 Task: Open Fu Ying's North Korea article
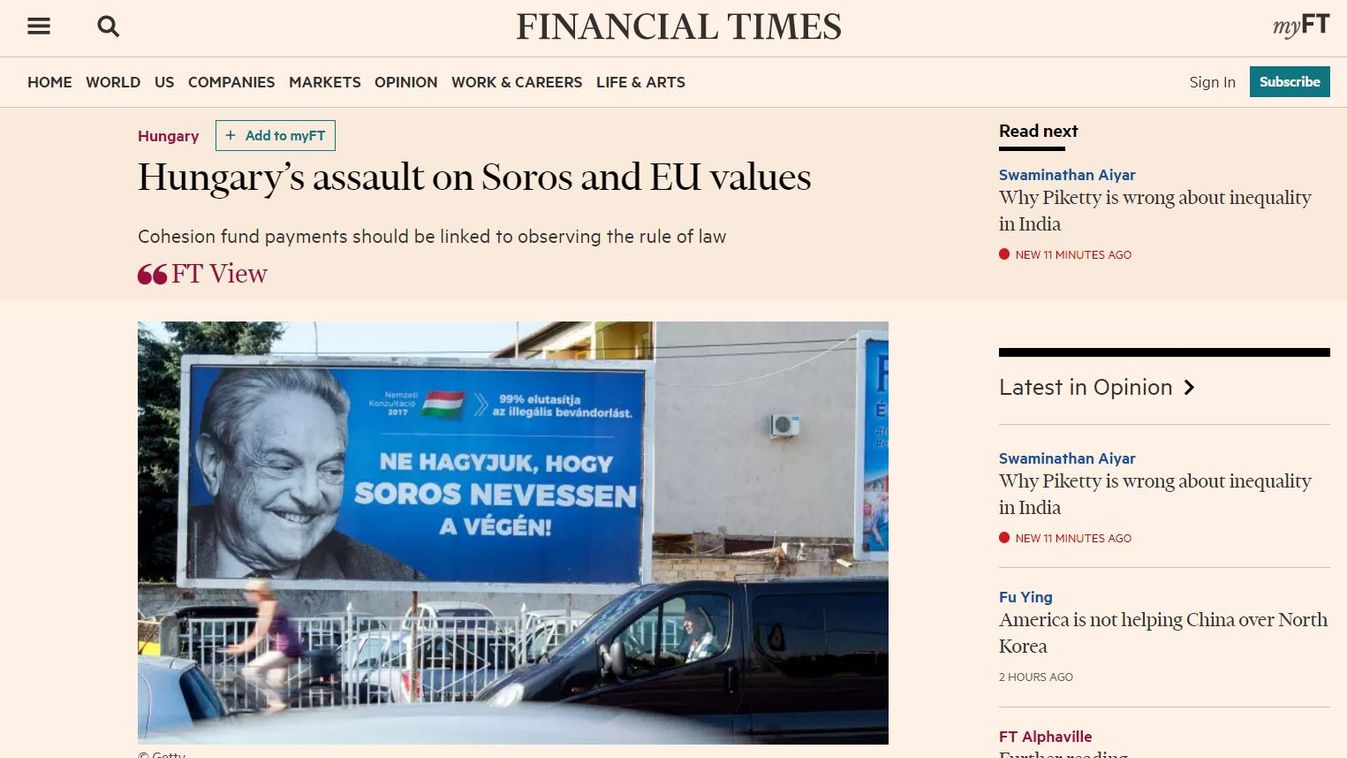click(x=1162, y=633)
